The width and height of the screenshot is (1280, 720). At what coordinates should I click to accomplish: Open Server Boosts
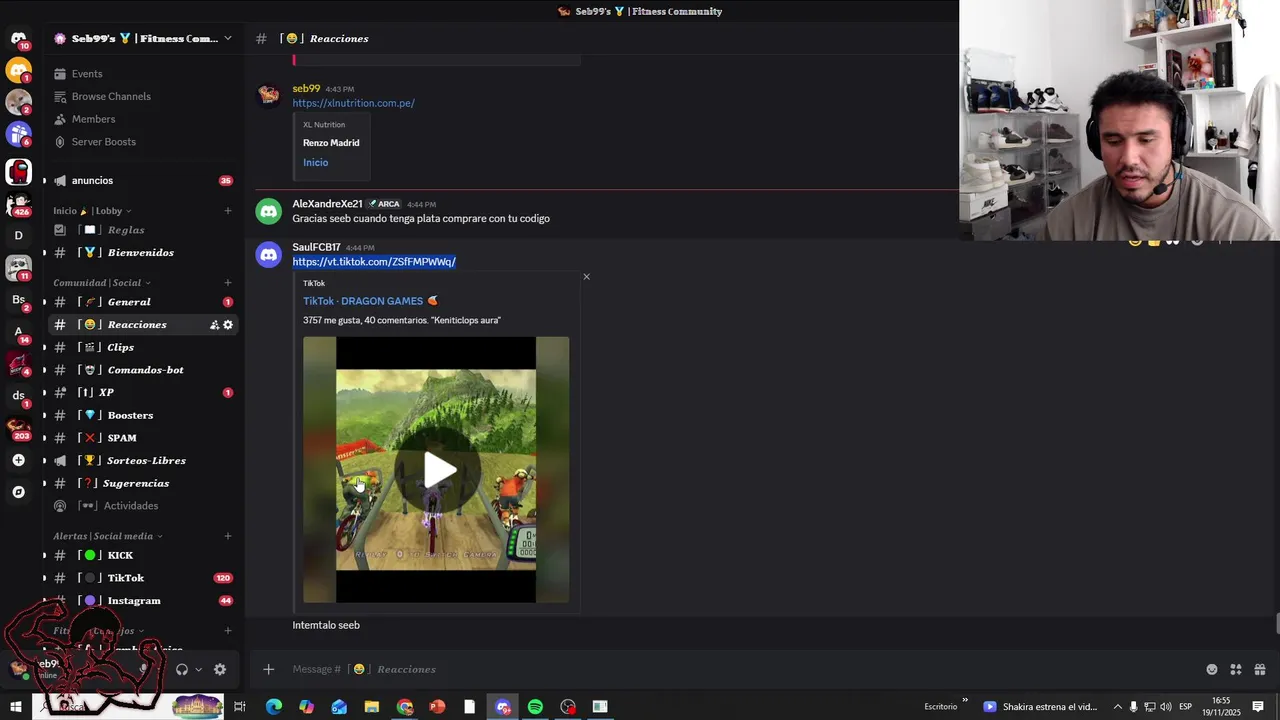103,142
